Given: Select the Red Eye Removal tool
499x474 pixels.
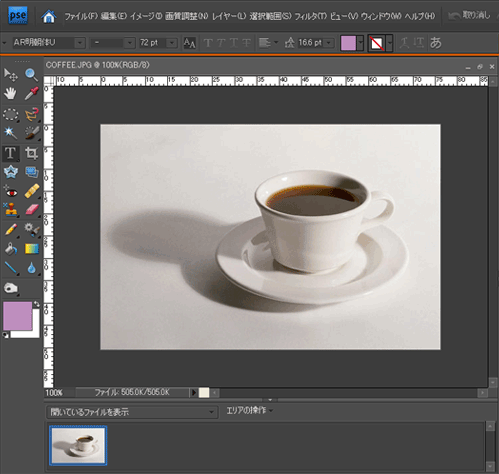Looking at the screenshot, I should [x=10, y=192].
